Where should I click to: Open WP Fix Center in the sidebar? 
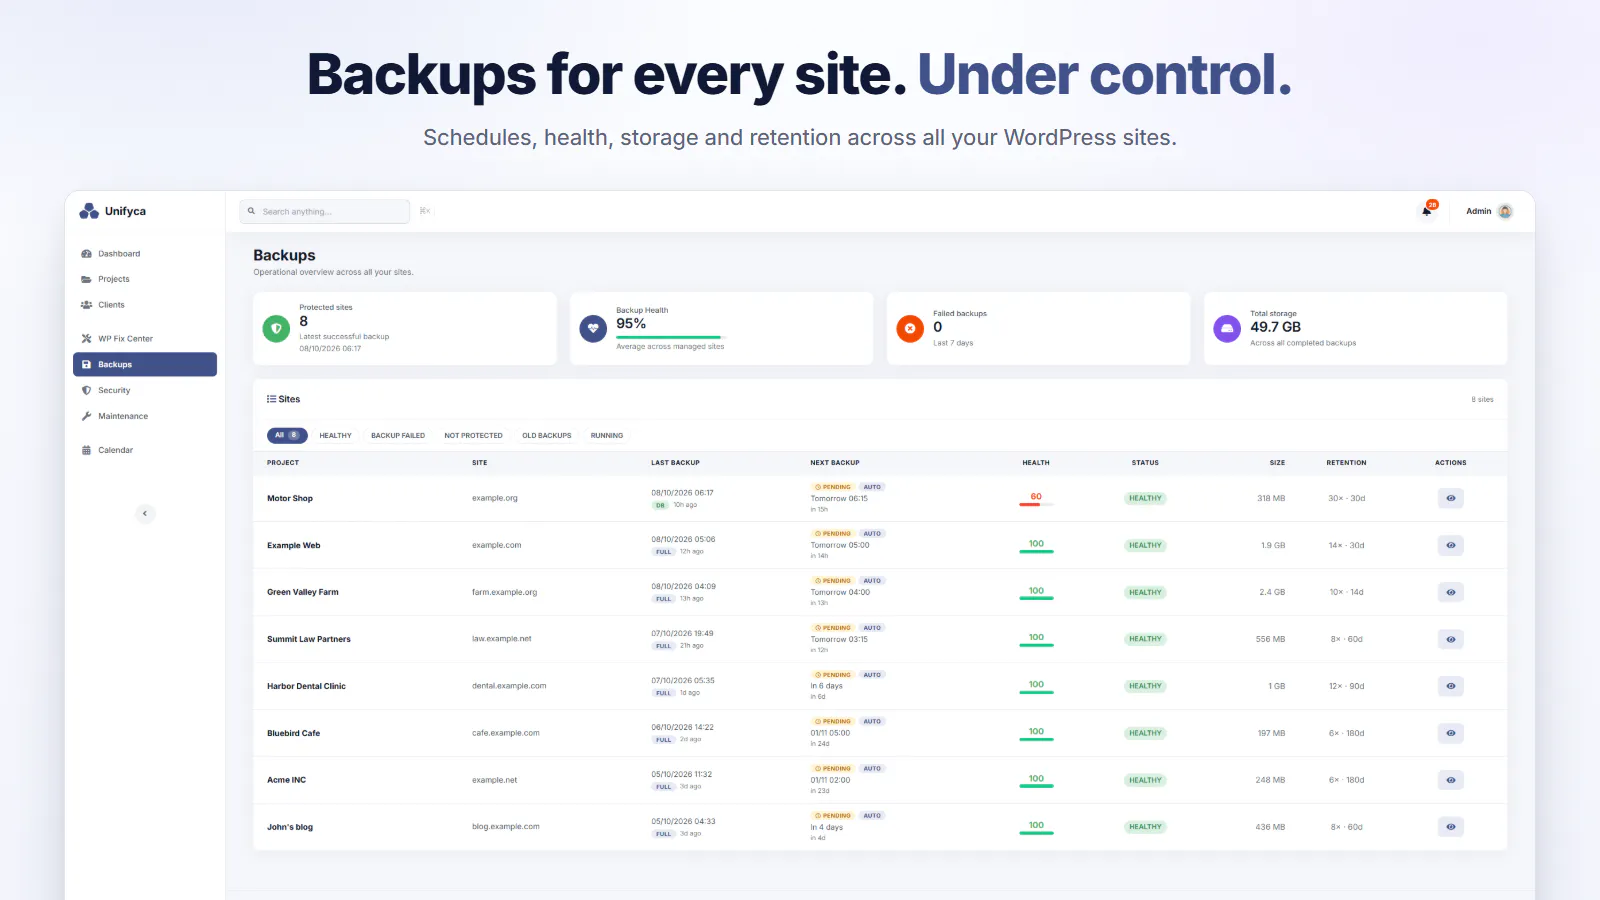(145, 339)
